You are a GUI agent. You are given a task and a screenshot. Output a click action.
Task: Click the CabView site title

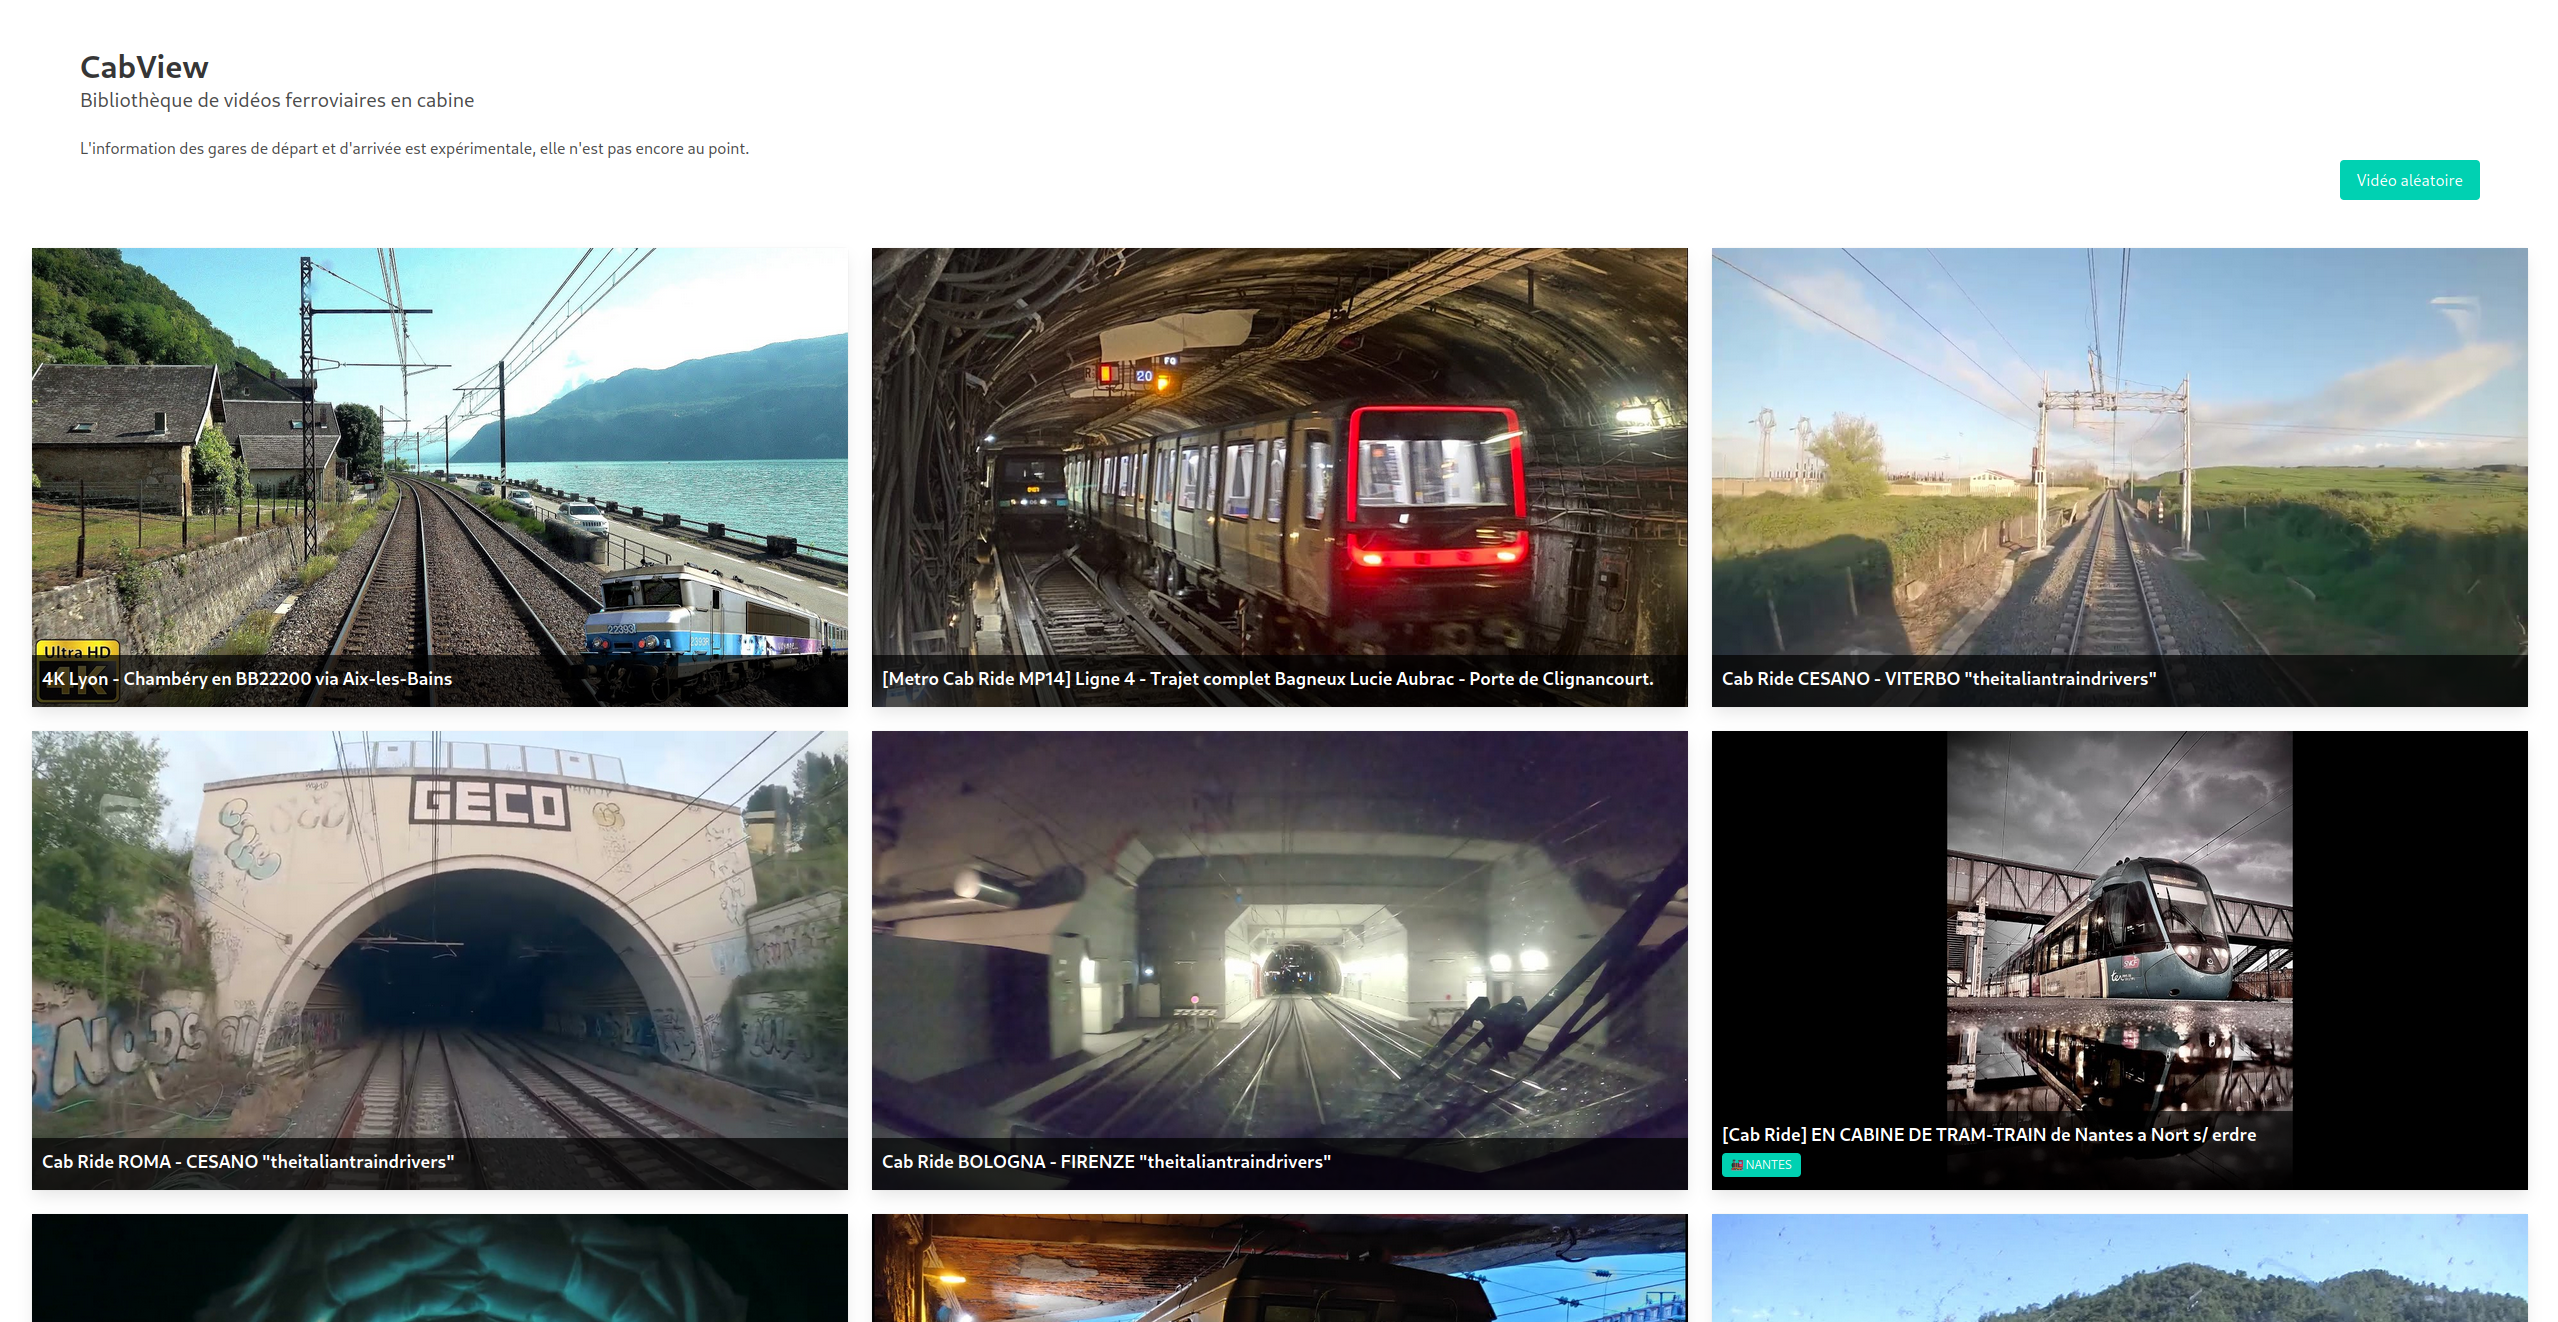(144, 67)
